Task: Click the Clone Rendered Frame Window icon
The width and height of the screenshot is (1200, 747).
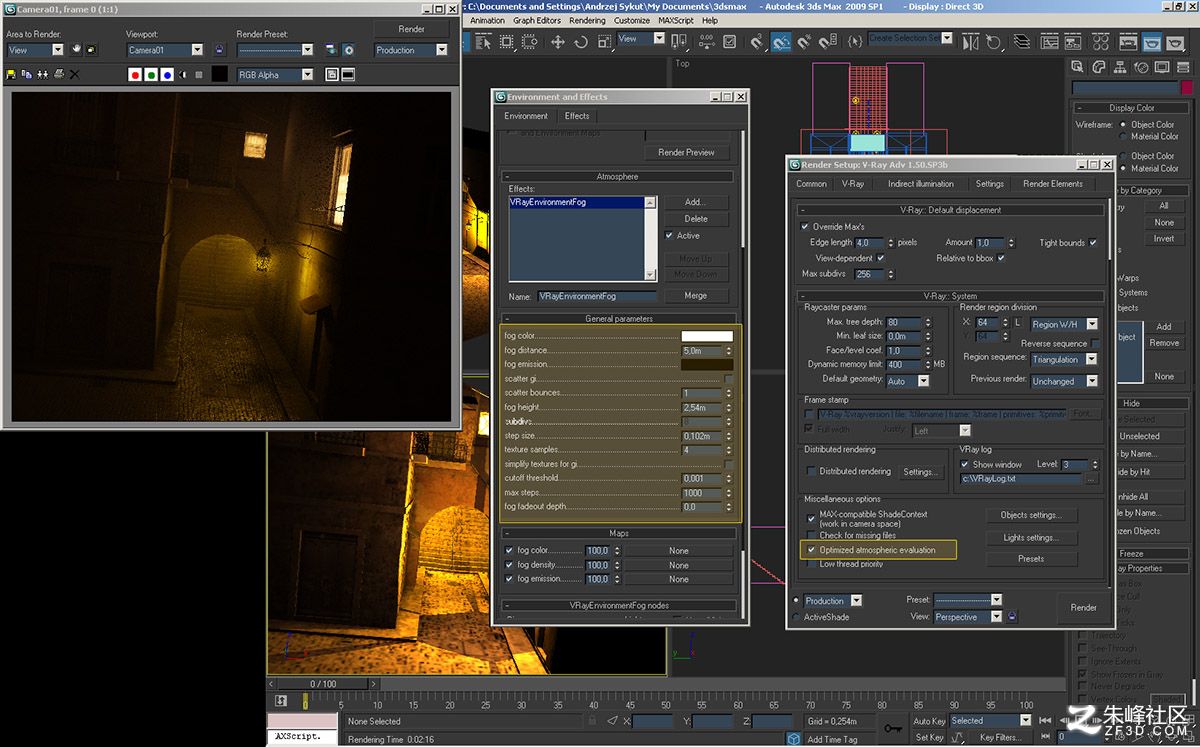Action: (42, 74)
